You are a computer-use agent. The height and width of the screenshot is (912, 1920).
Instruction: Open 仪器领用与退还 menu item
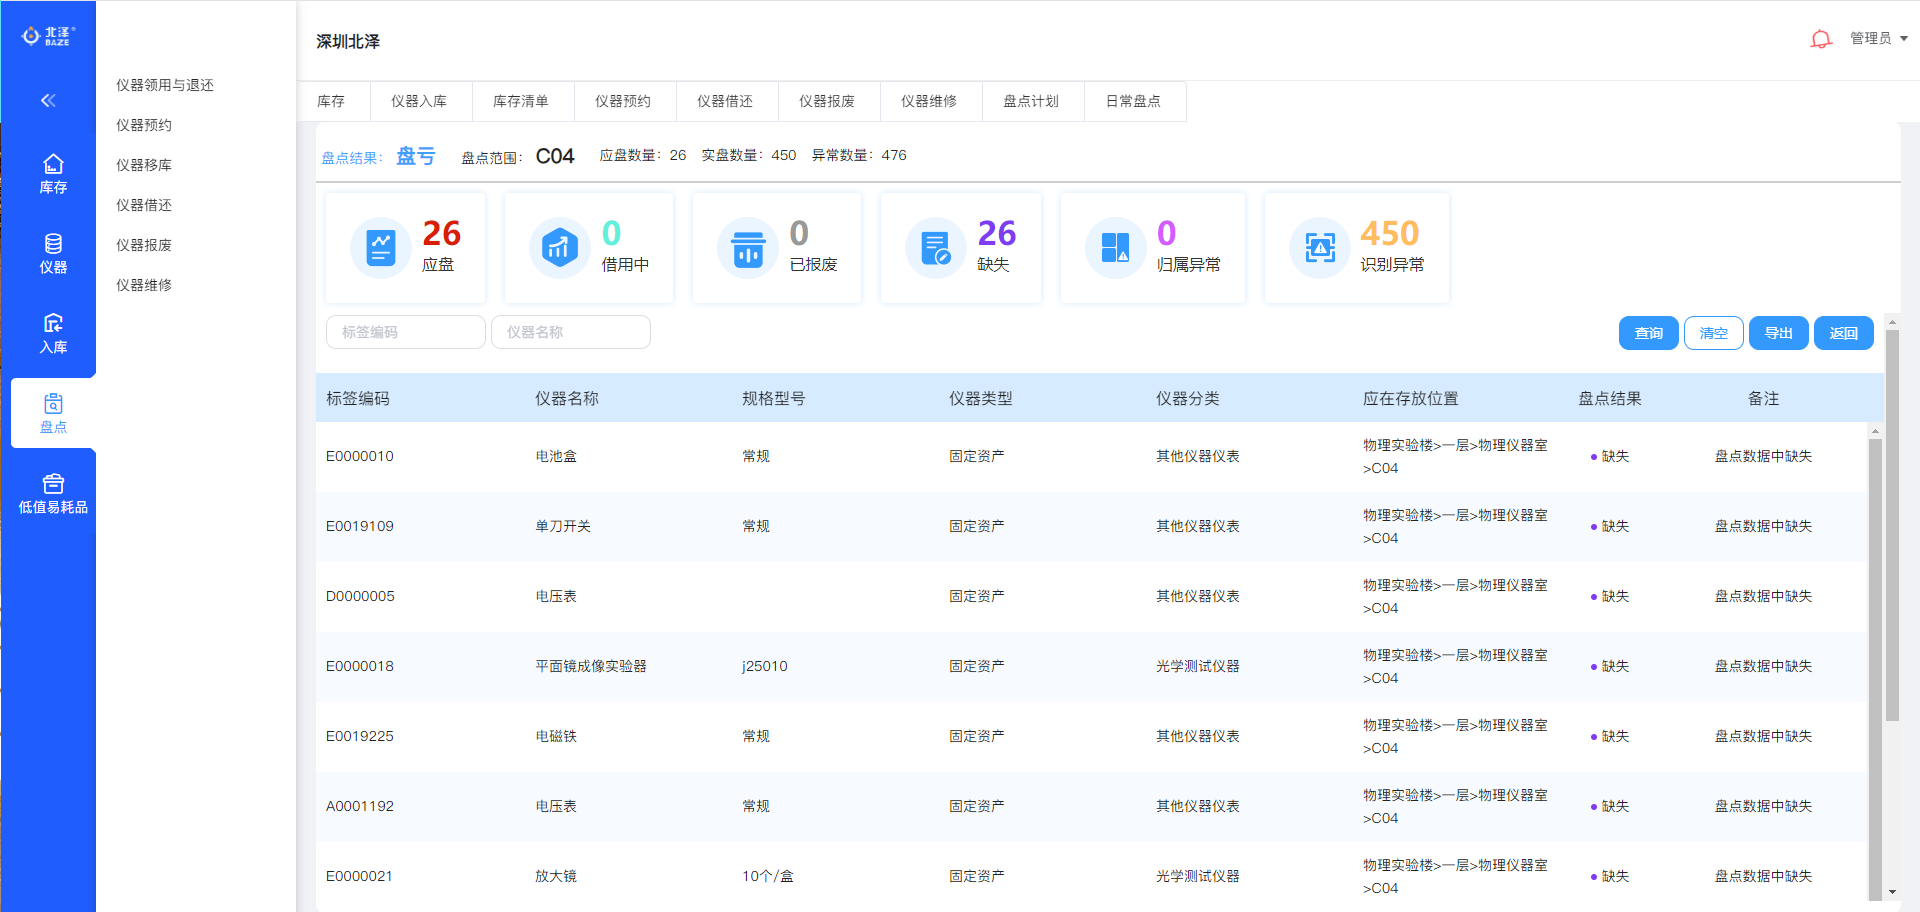click(x=165, y=85)
